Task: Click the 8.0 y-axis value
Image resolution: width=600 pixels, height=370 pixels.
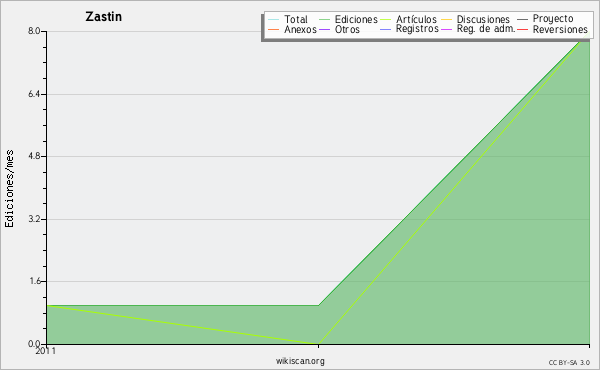Action: 34,31
